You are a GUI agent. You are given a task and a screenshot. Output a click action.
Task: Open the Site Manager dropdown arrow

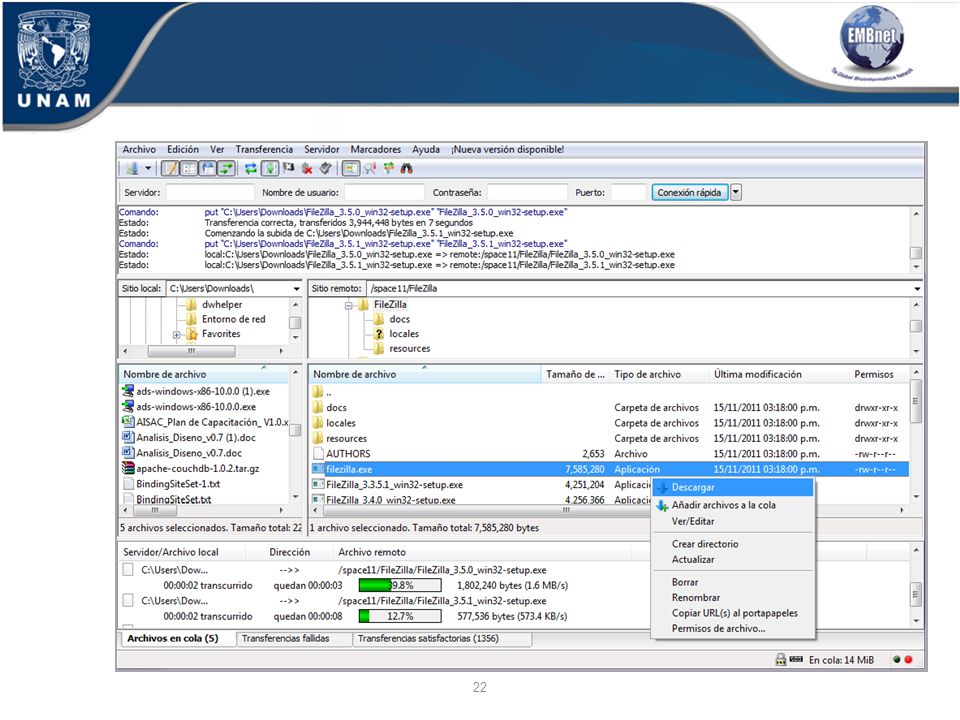coord(148,168)
